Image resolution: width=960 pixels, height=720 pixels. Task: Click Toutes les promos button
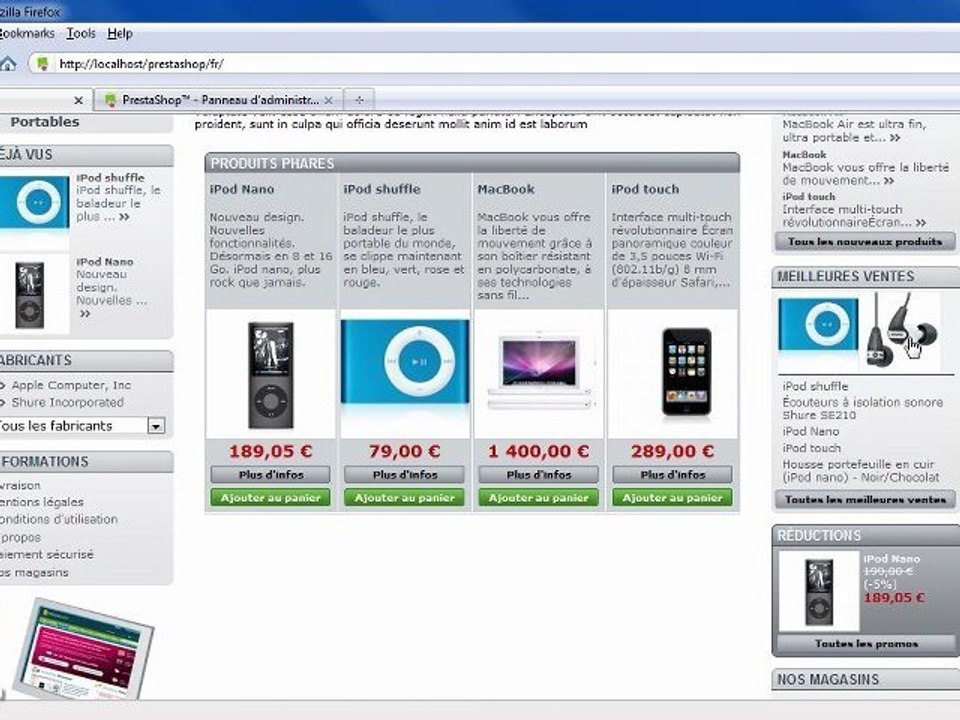866,644
